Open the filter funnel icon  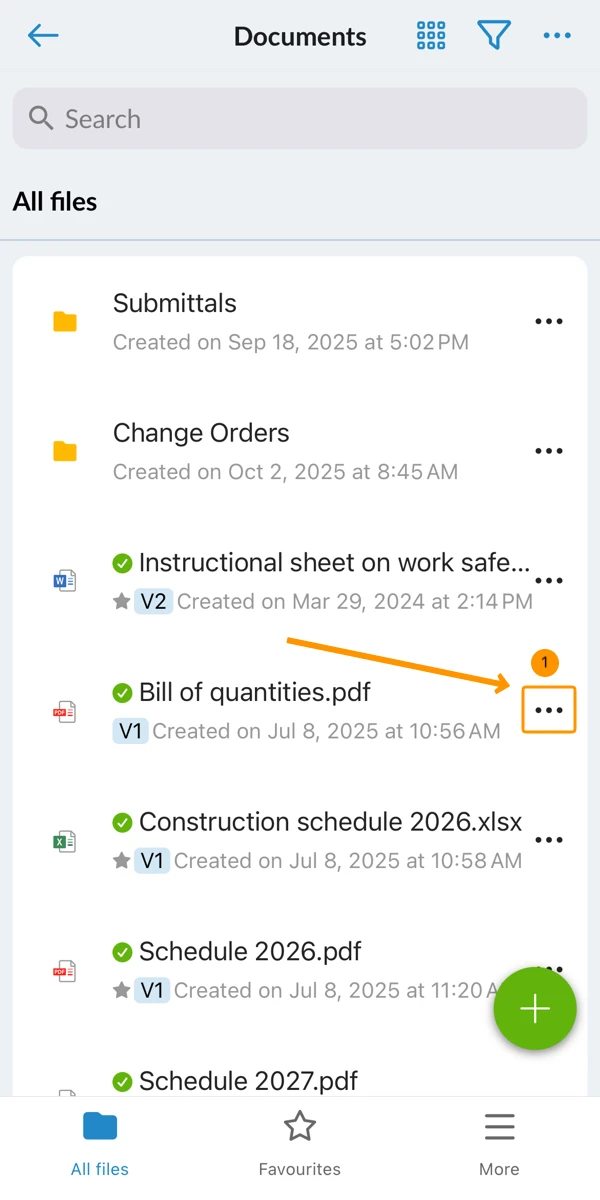click(494, 37)
